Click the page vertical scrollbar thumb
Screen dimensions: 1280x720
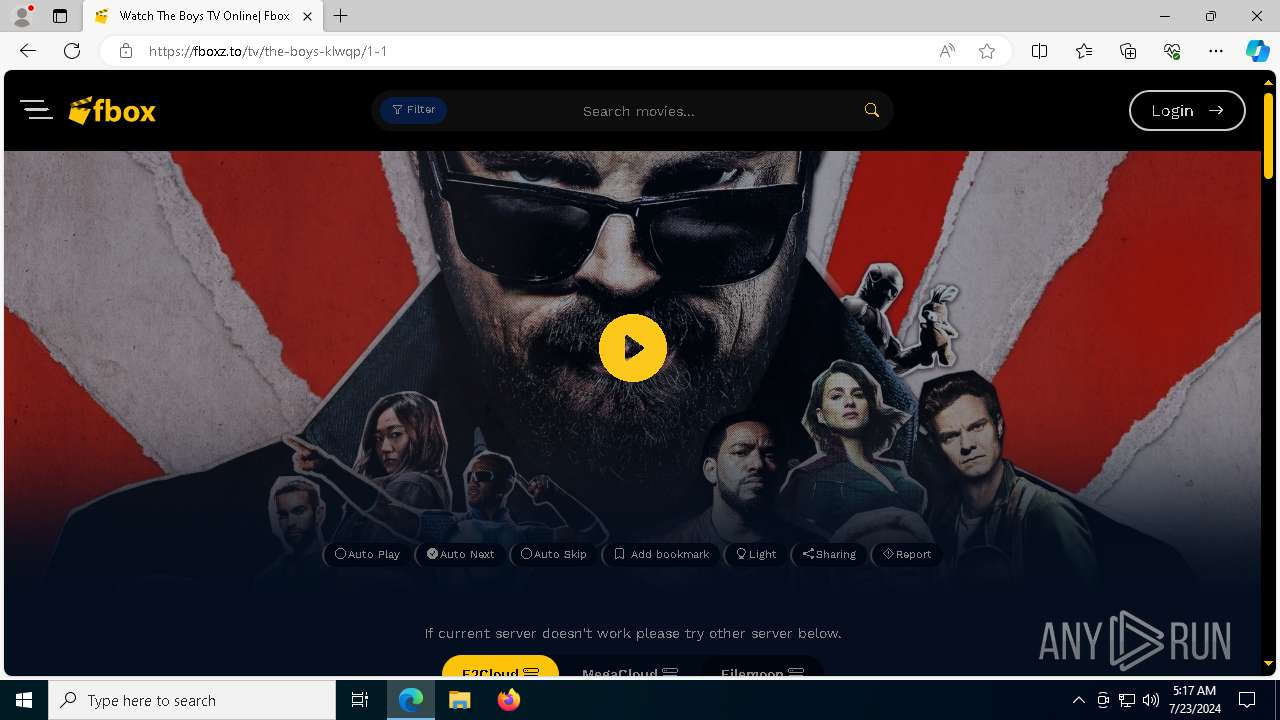point(1267,135)
